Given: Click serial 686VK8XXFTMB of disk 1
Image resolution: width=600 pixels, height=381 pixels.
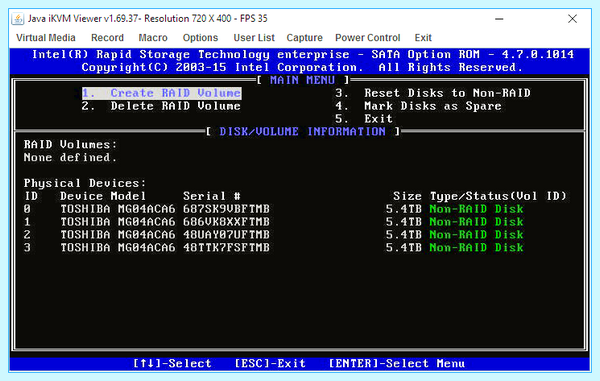Looking at the screenshot, I should point(226,222).
